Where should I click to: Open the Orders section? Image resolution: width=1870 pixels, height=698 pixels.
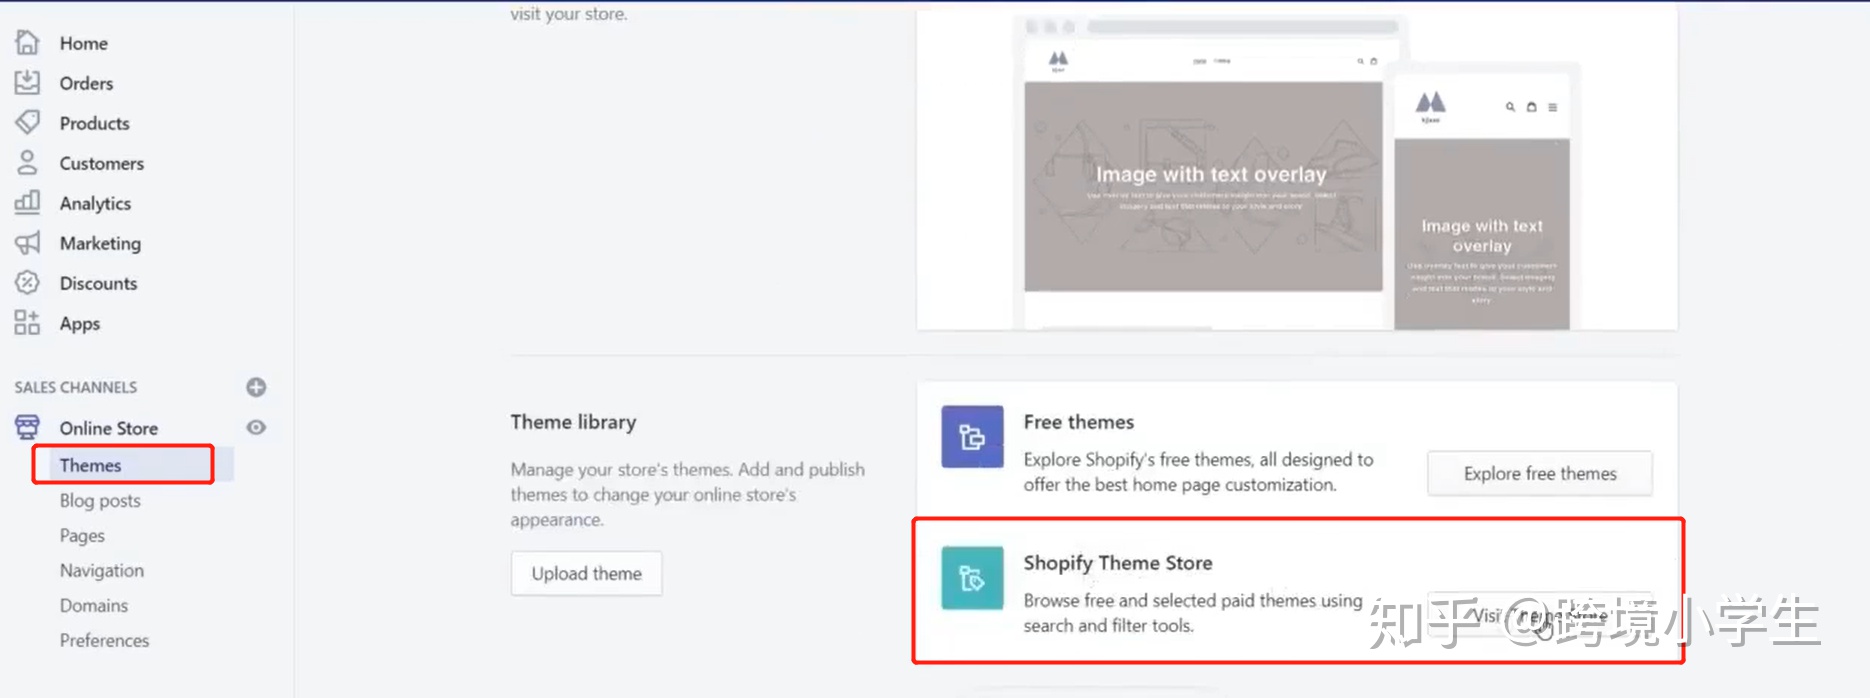tap(86, 83)
